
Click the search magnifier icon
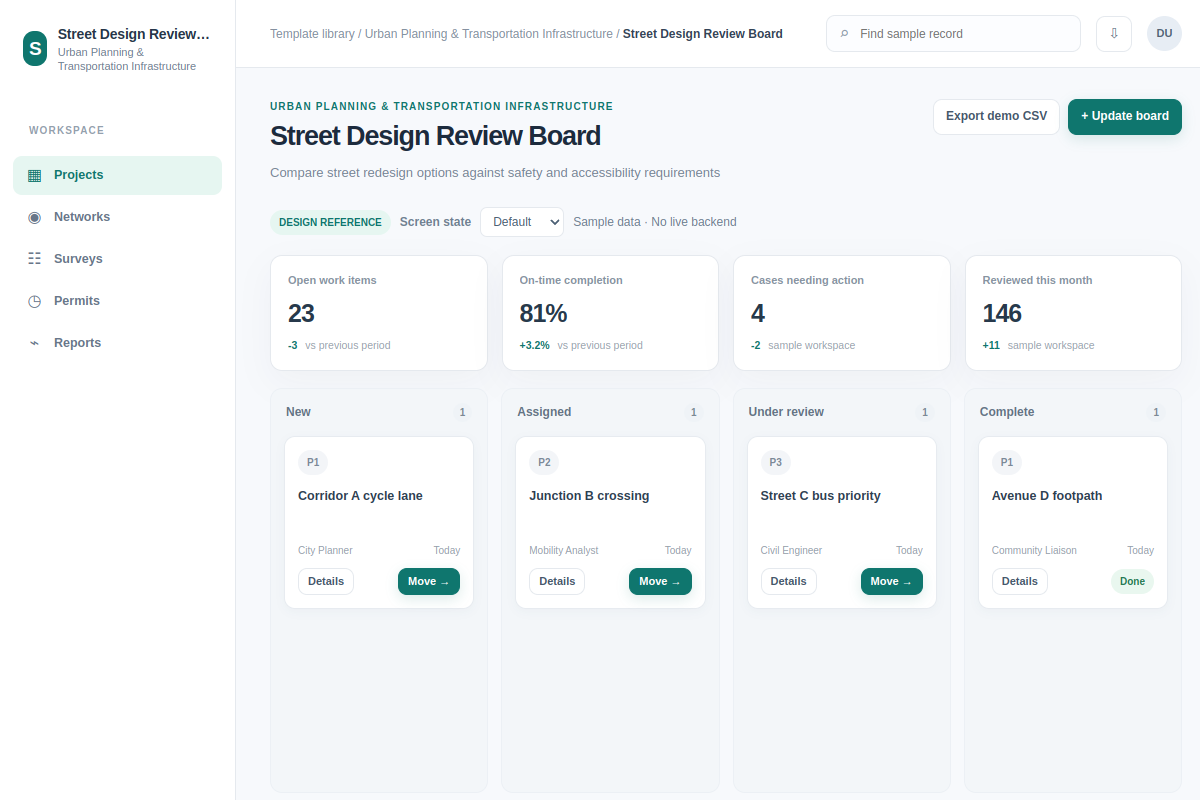pyautogui.click(x=845, y=34)
